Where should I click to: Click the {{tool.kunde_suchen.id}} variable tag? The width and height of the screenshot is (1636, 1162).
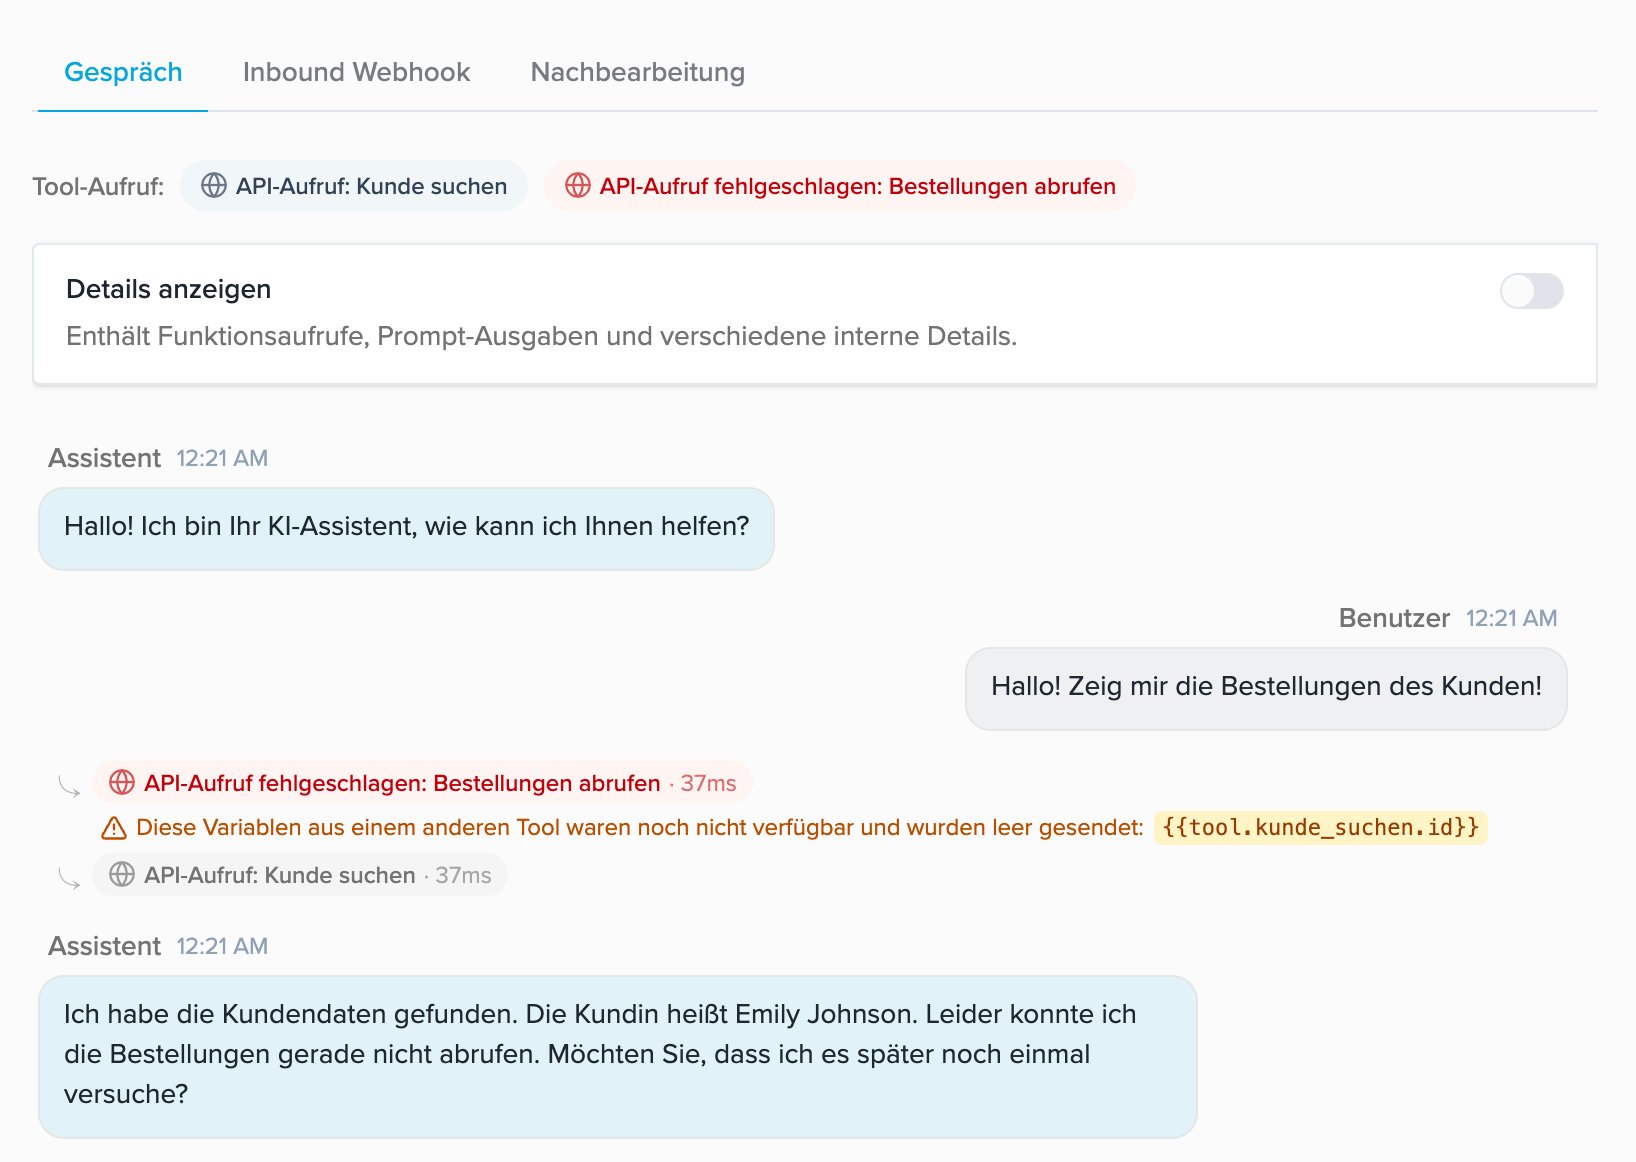point(1321,828)
